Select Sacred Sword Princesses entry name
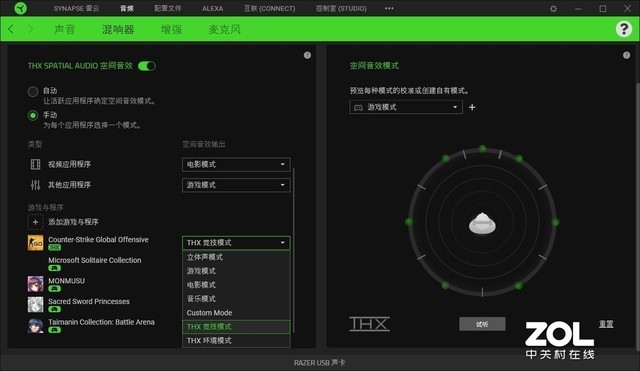 click(x=89, y=301)
